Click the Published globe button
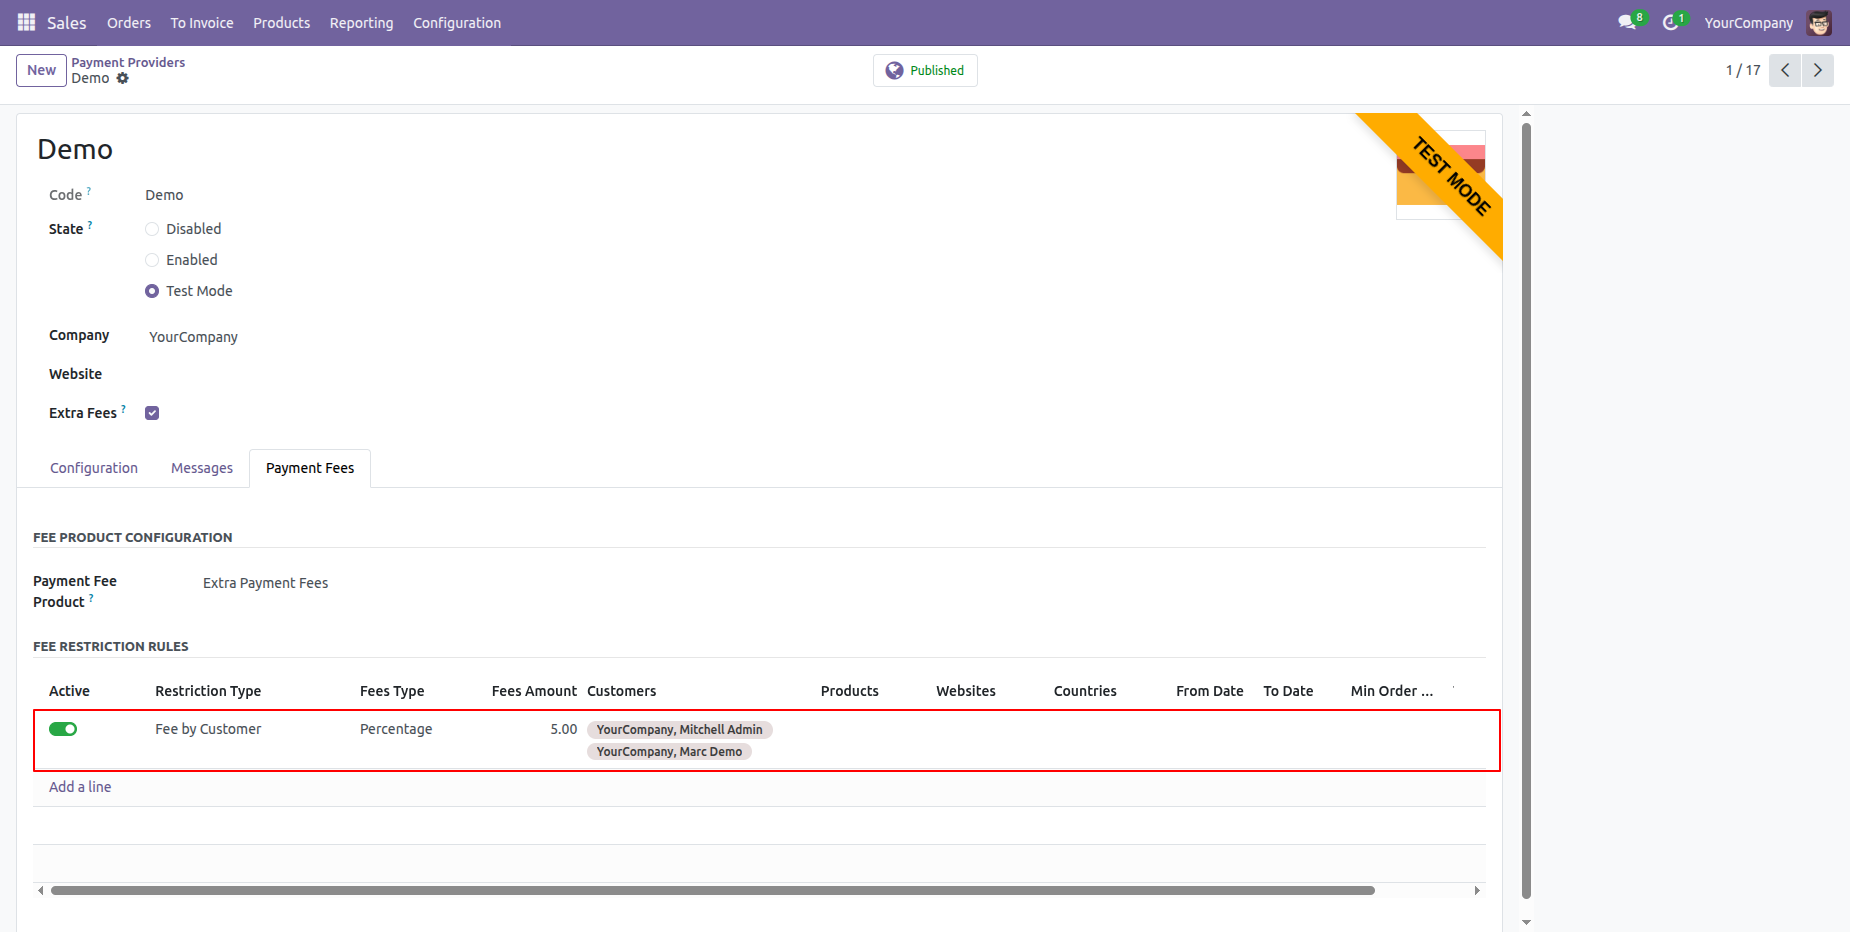This screenshot has width=1850, height=932. click(925, 70)
